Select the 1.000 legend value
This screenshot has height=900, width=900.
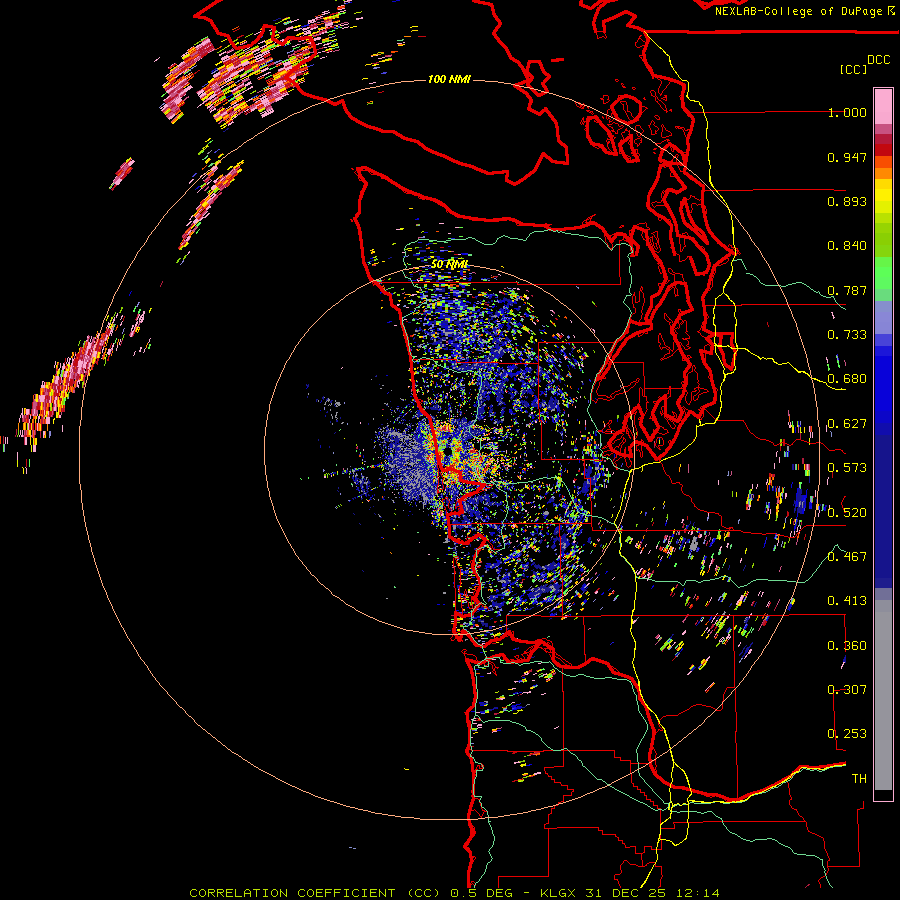click(x=847, y=112)
